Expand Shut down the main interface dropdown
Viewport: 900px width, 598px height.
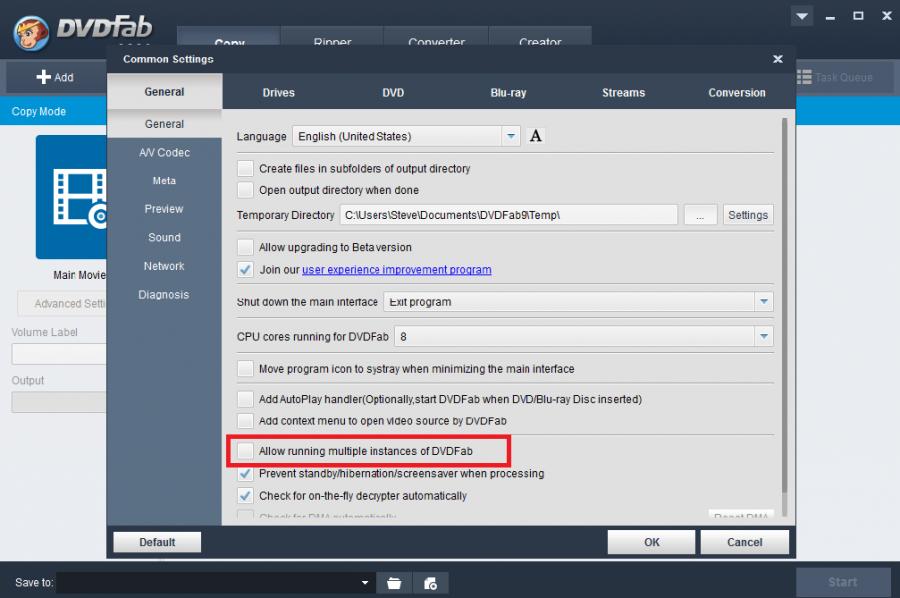tap(763, 302)
